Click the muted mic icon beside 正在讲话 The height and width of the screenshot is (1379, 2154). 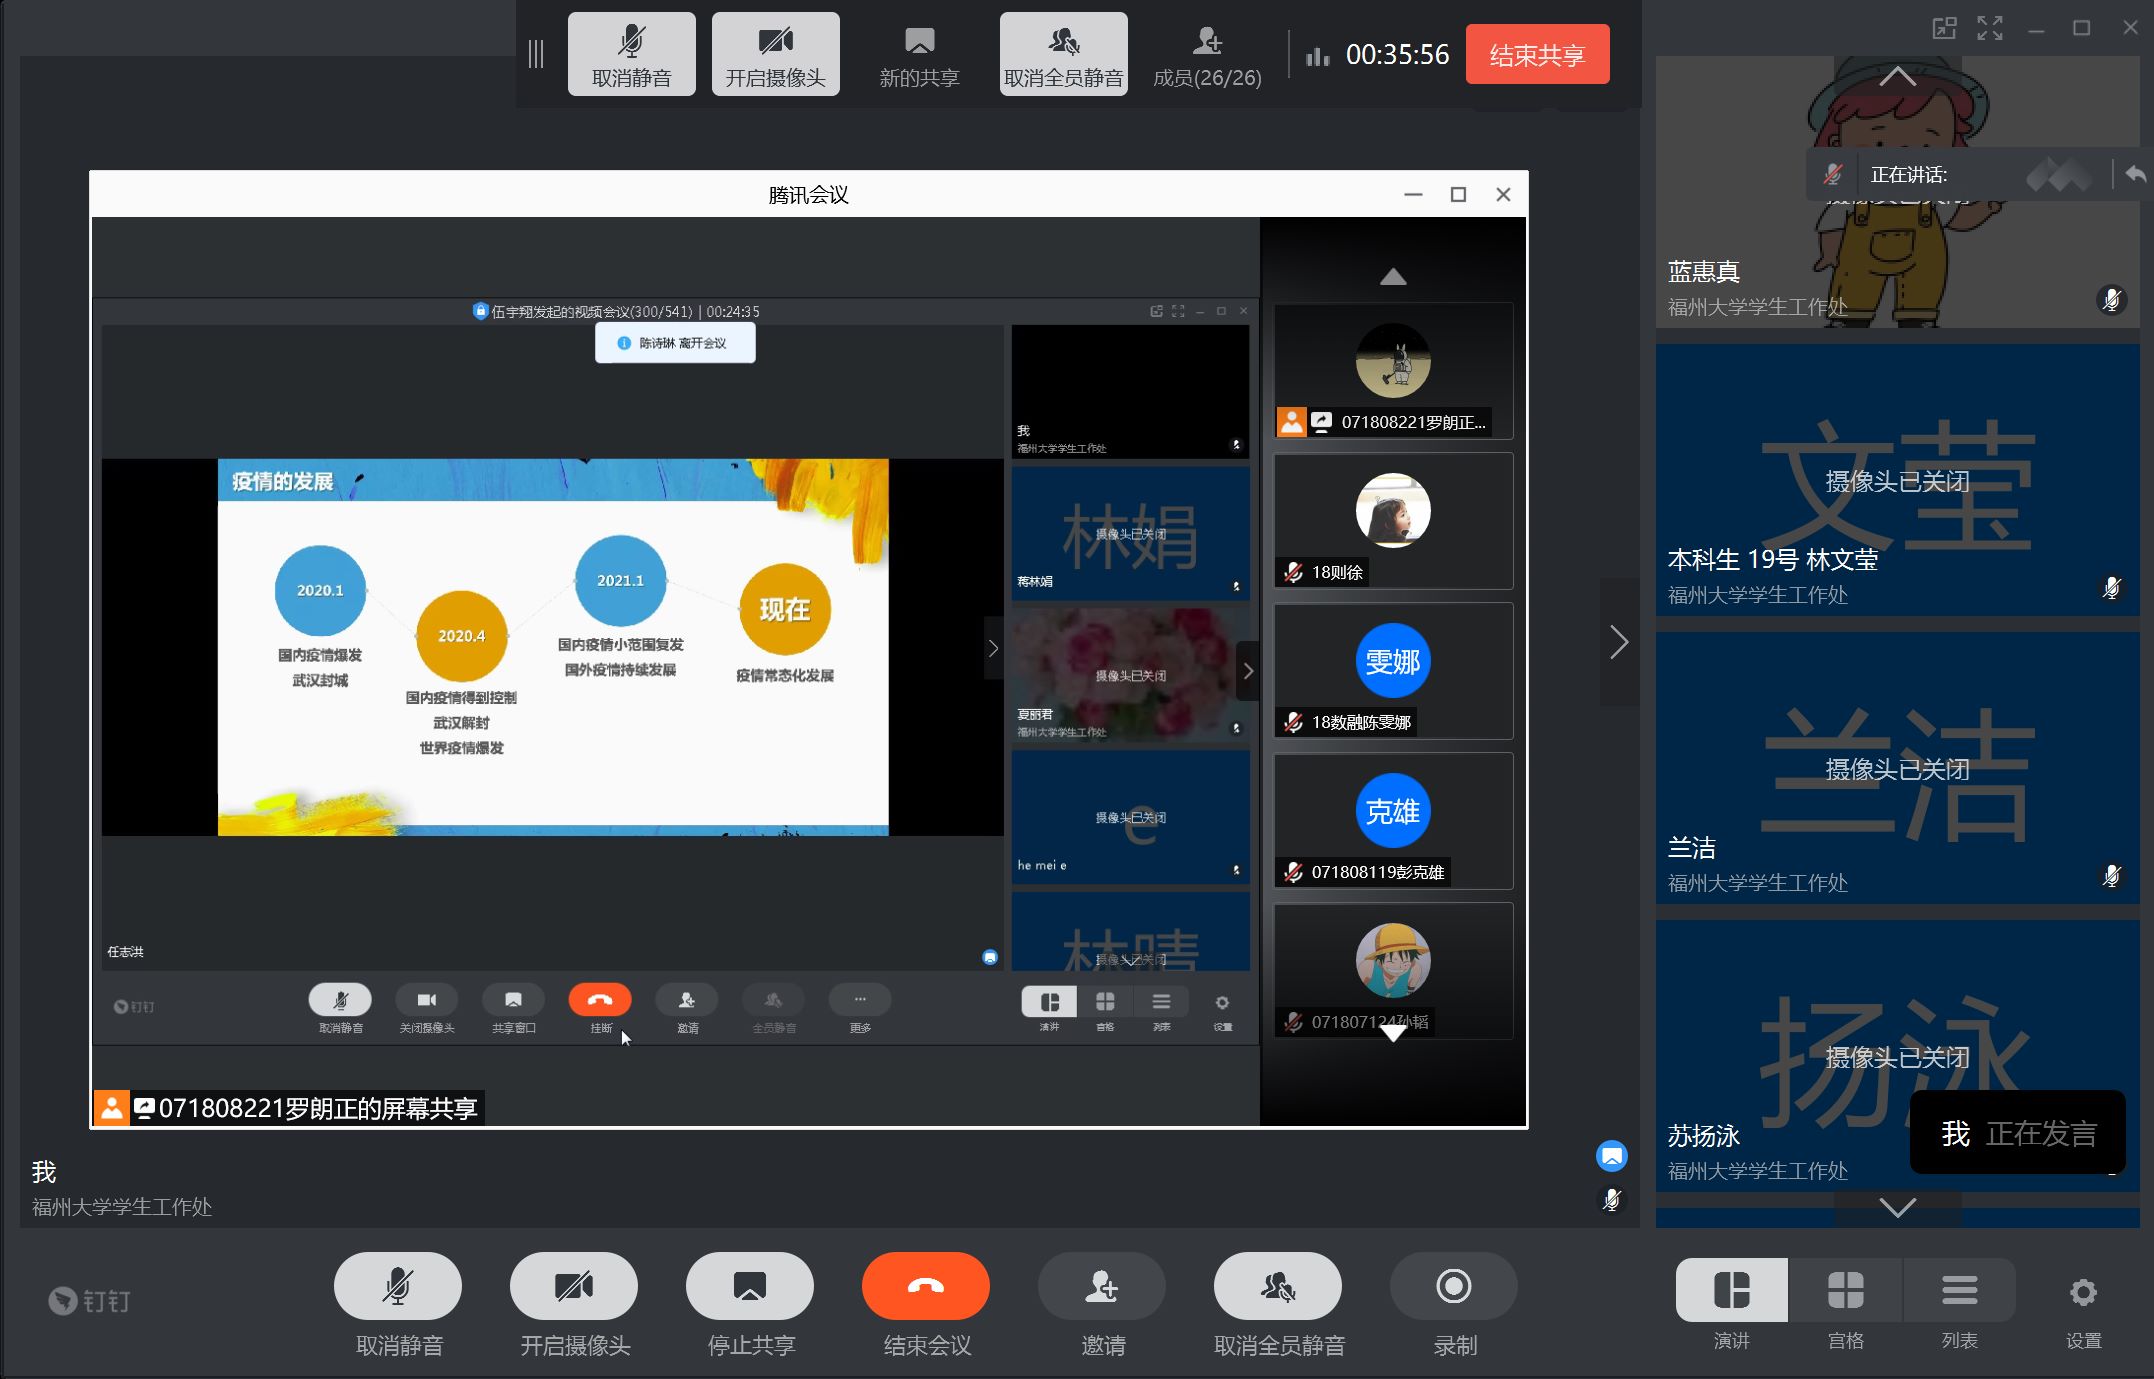1833,174
